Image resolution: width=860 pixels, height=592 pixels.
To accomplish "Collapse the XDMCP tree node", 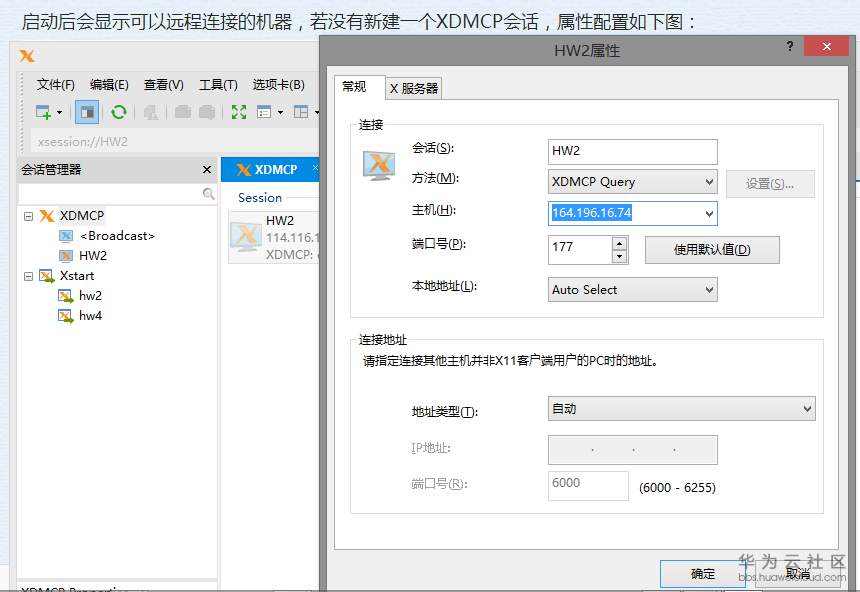I will pos(29,216).
